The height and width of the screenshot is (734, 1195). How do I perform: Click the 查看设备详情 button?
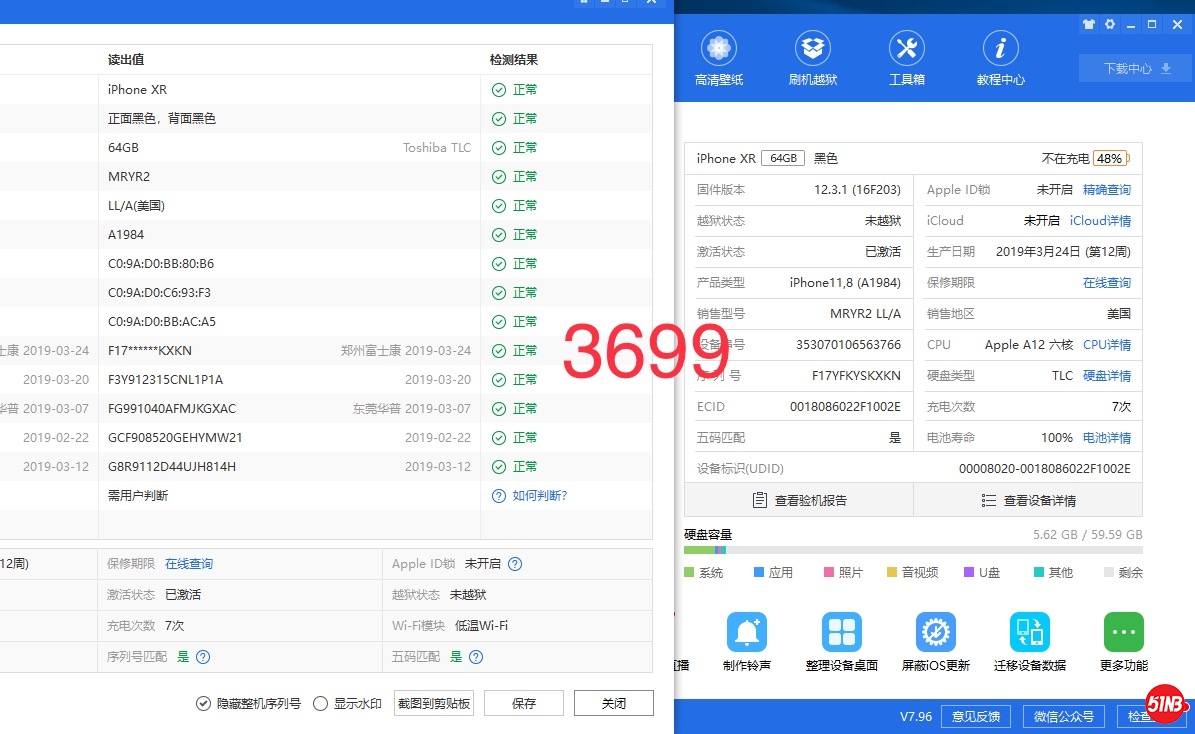[x=1028, y=500]
